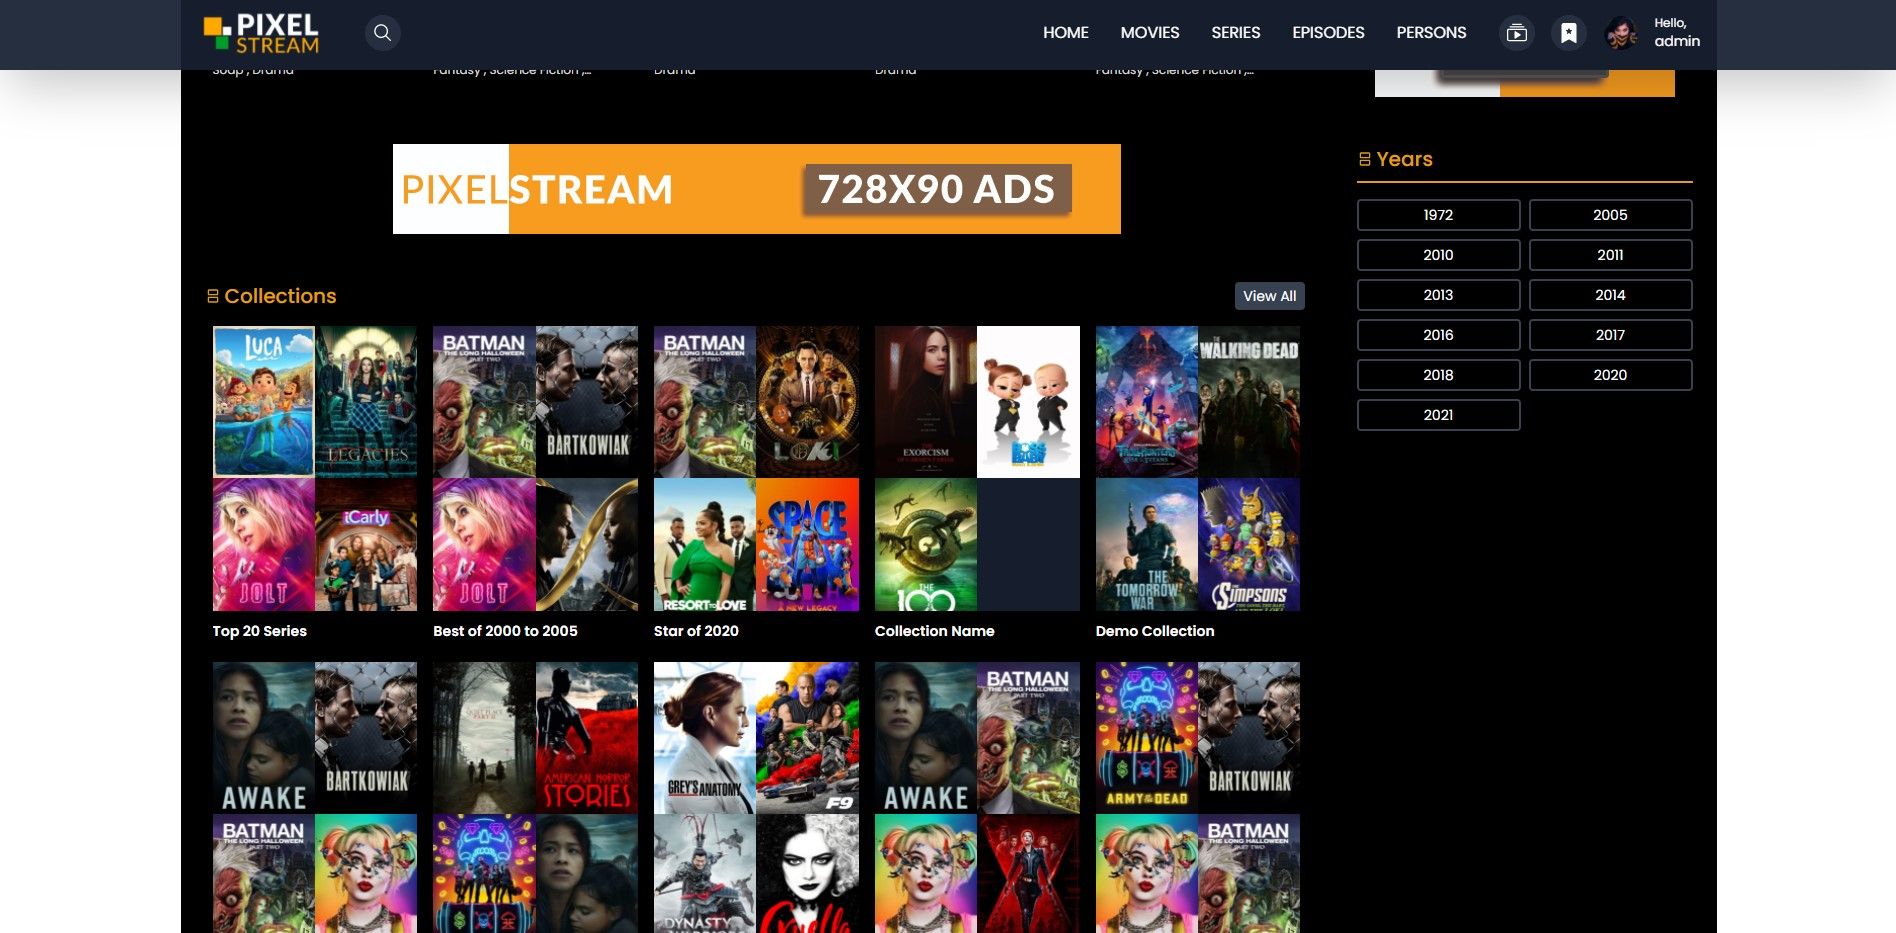Click the iCarly poster thumbnail
The image size is (1896, 933).
pyautogui.click(x=366, y=544)
